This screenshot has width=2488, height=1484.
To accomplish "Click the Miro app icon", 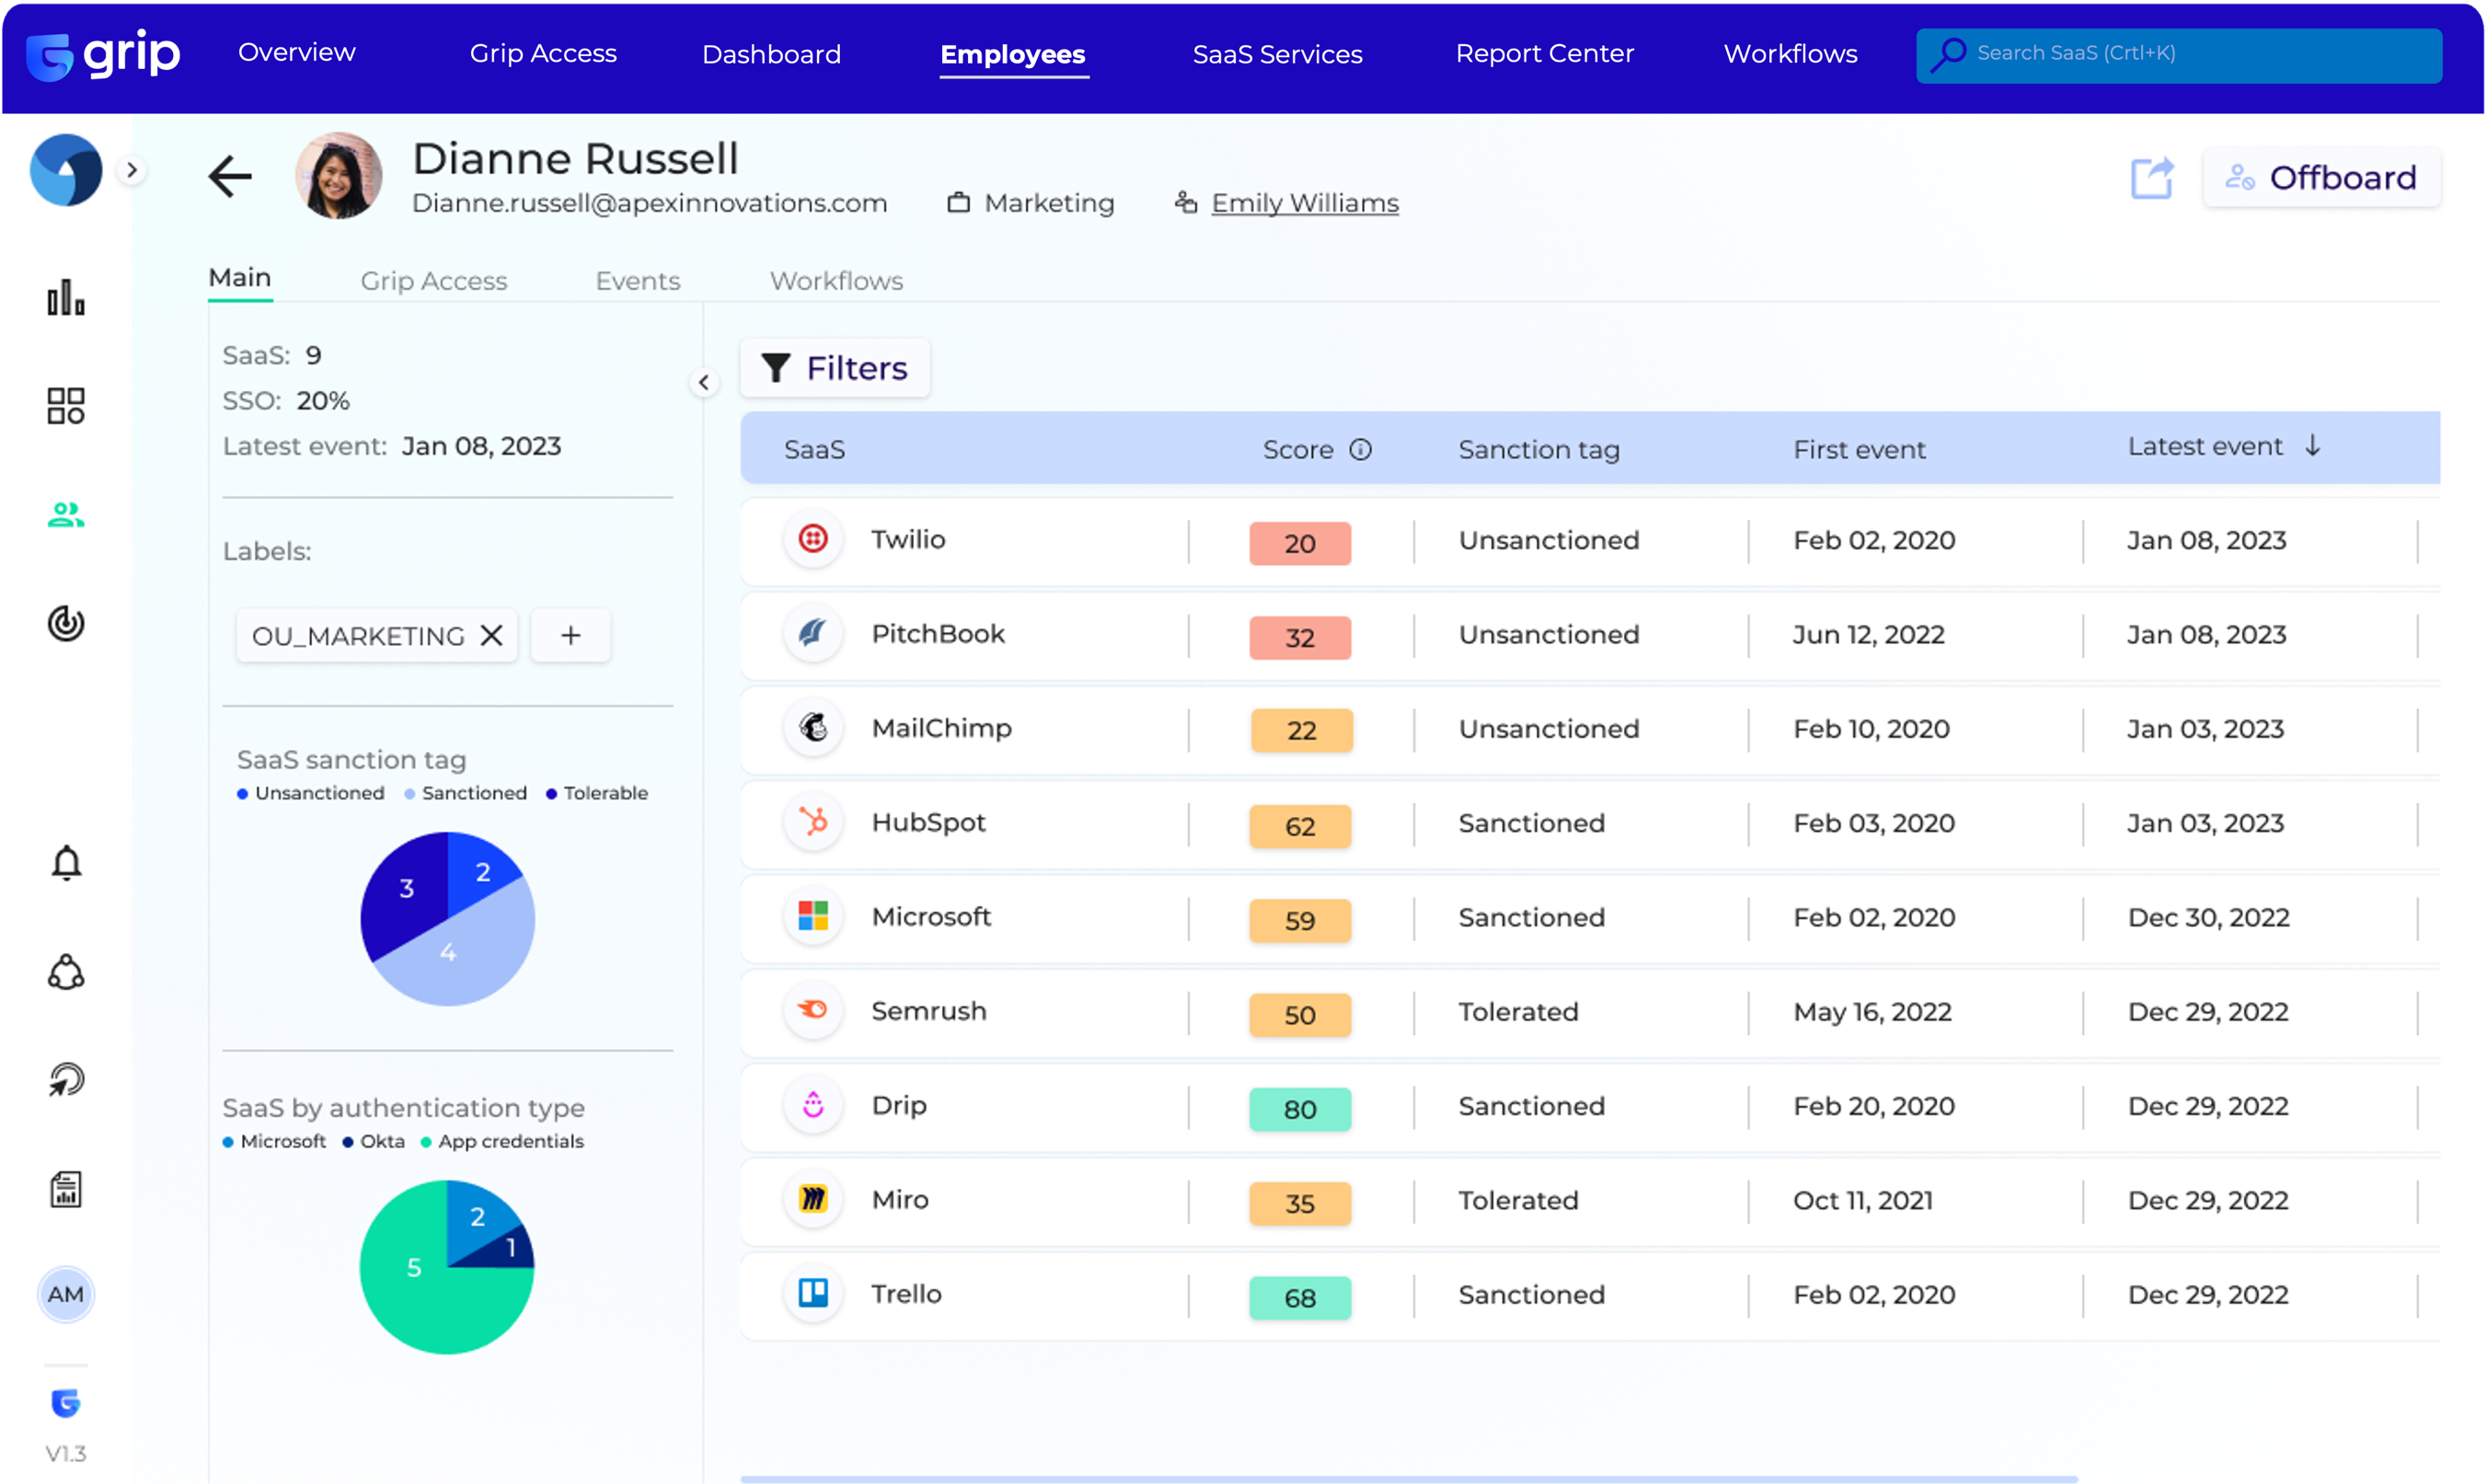I will click(813, 1199).
